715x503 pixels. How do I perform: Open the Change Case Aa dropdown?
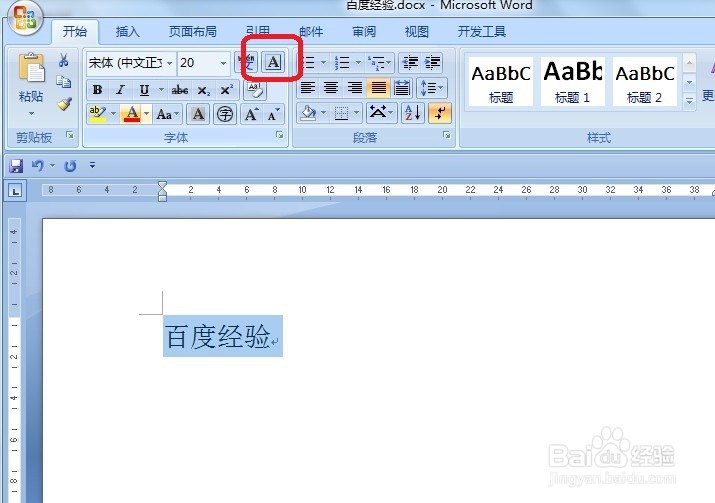click(x=168, y=114)
